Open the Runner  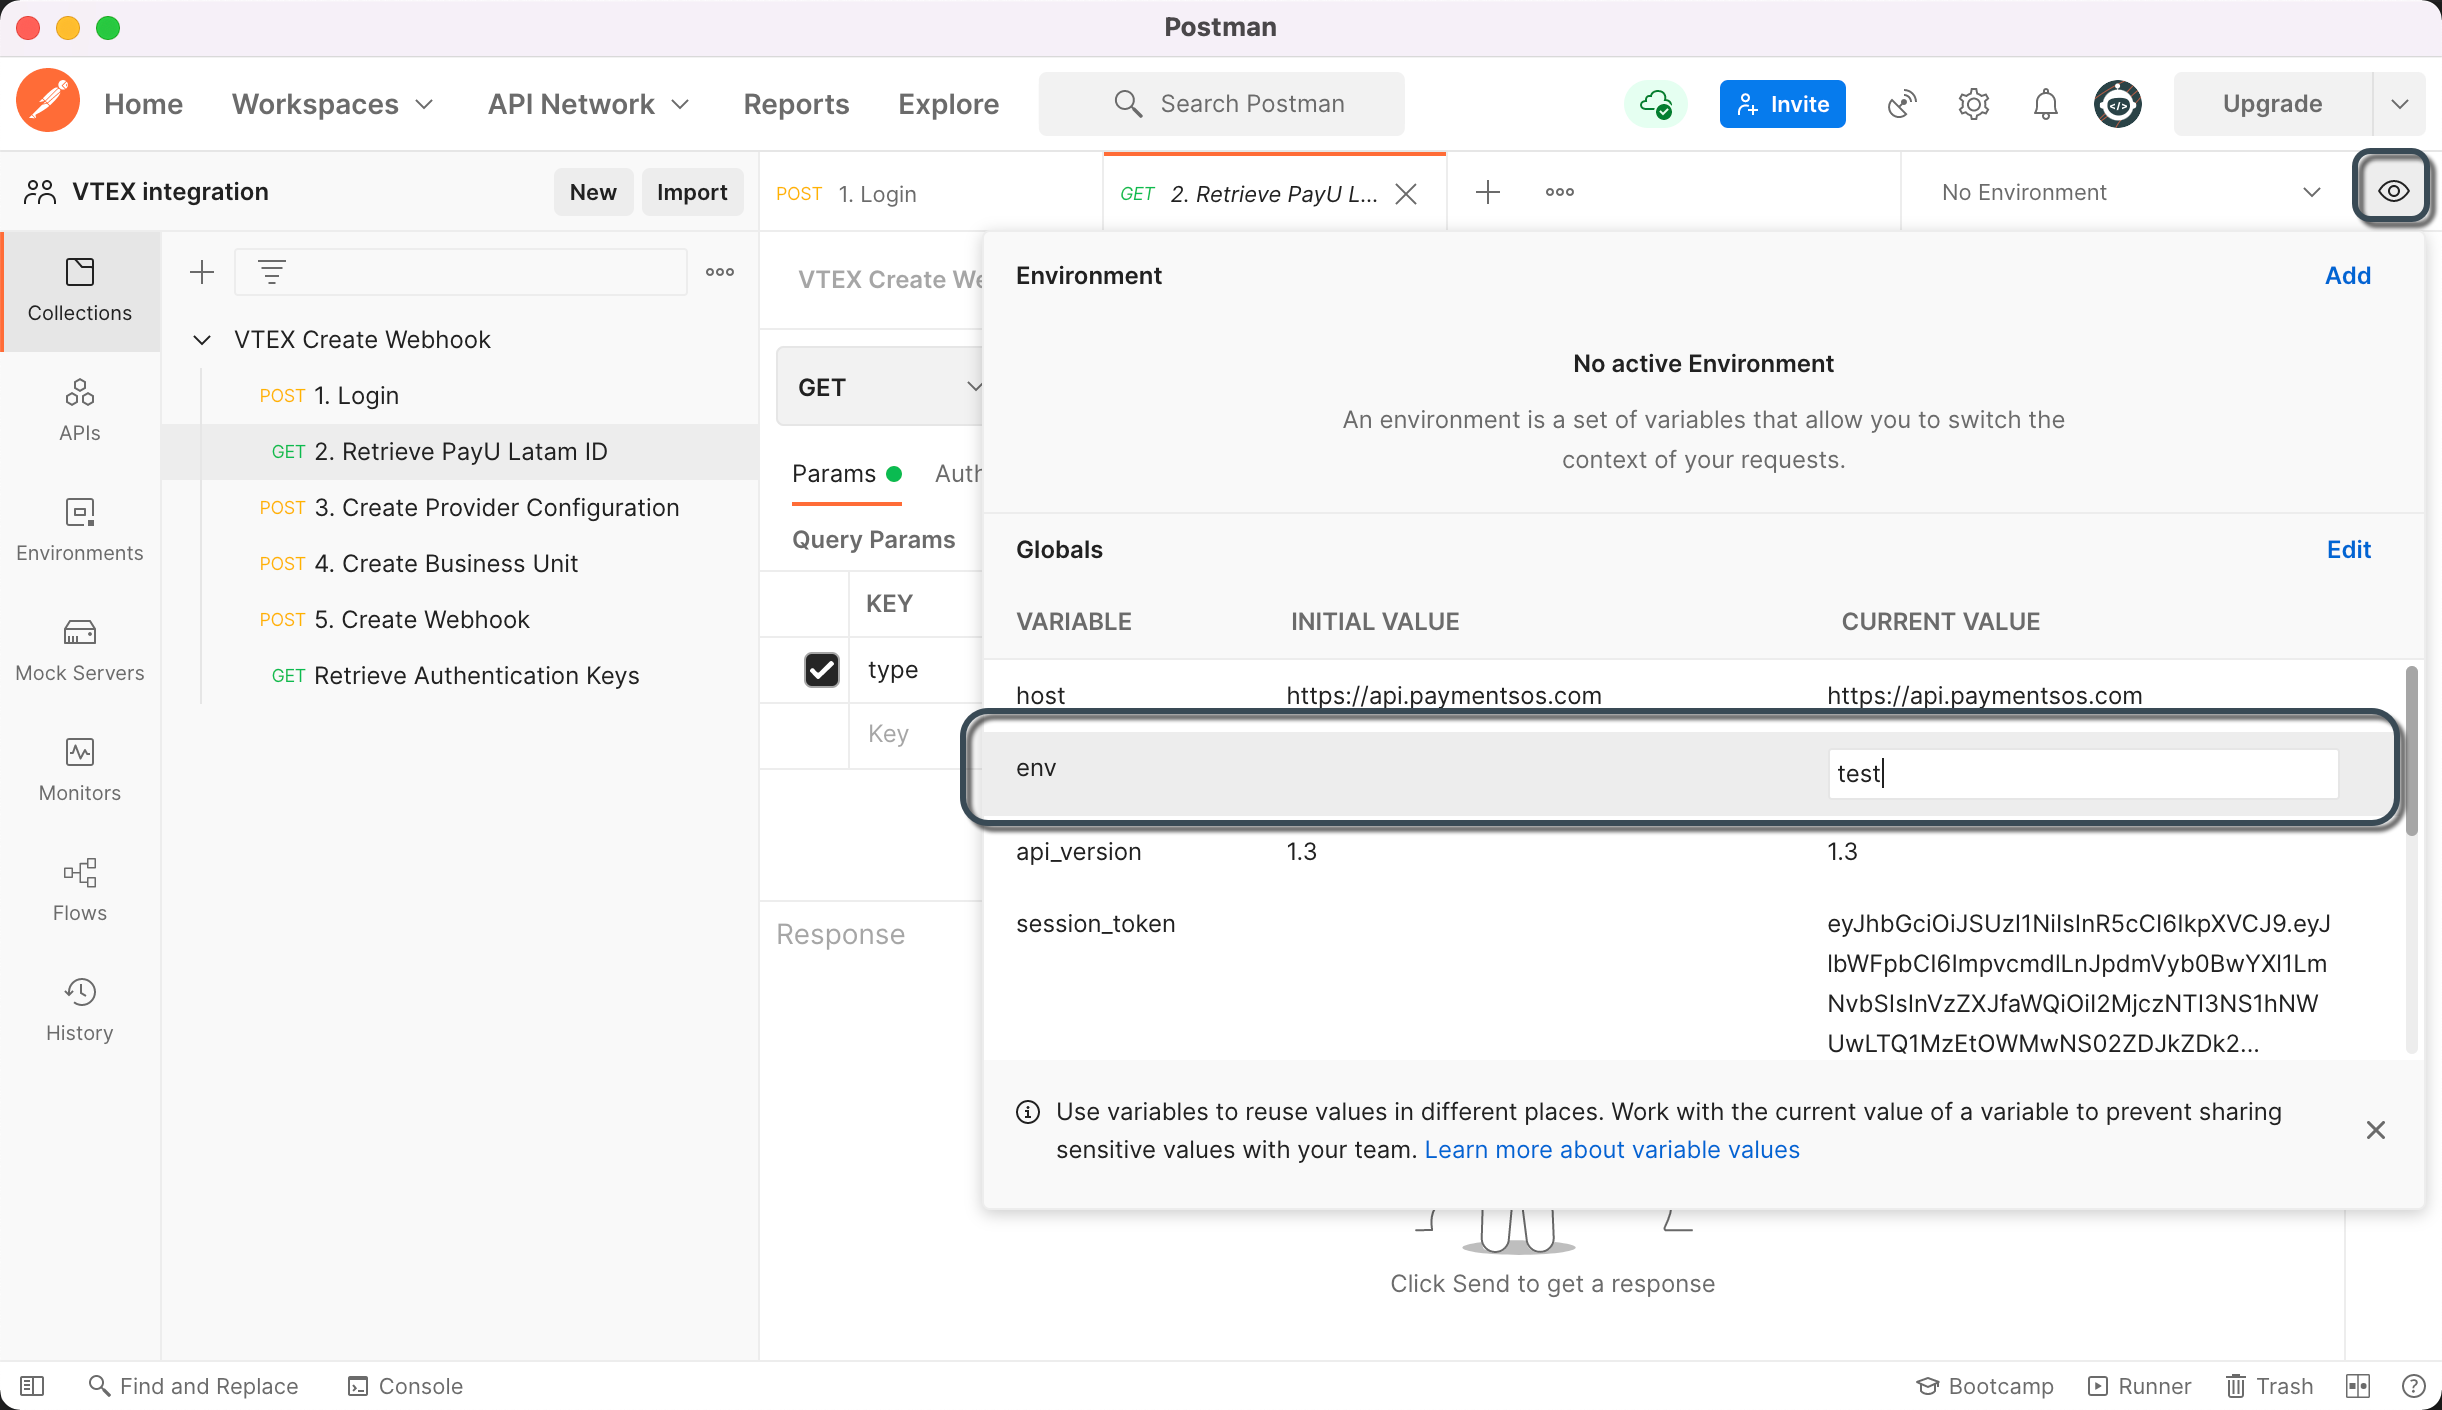2140,1386
